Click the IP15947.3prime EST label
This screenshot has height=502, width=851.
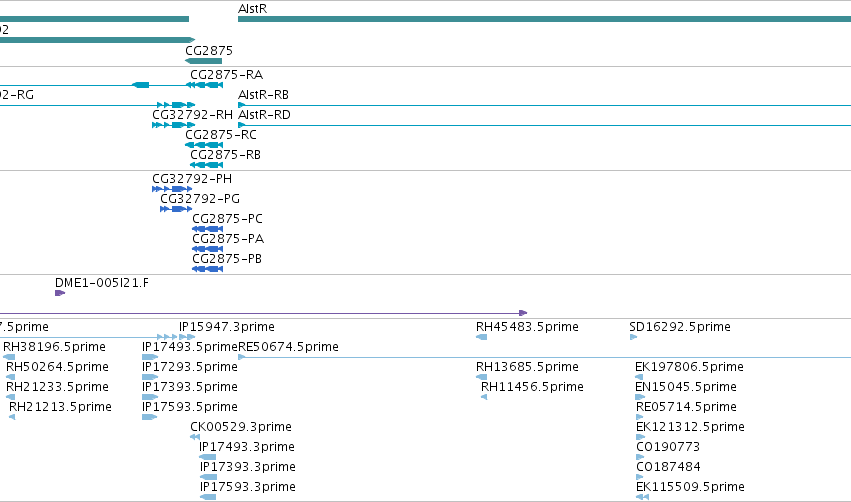pos(227,327)
